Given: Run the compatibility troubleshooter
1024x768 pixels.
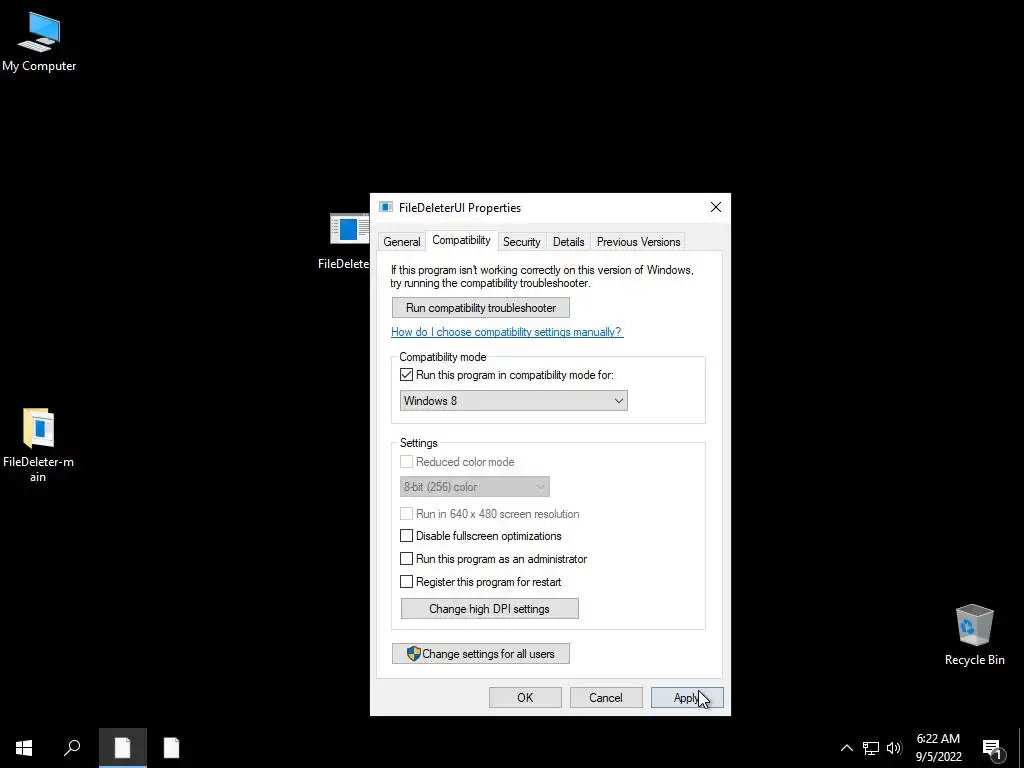Looking at the screenshot, I should (x=481, y=308).
